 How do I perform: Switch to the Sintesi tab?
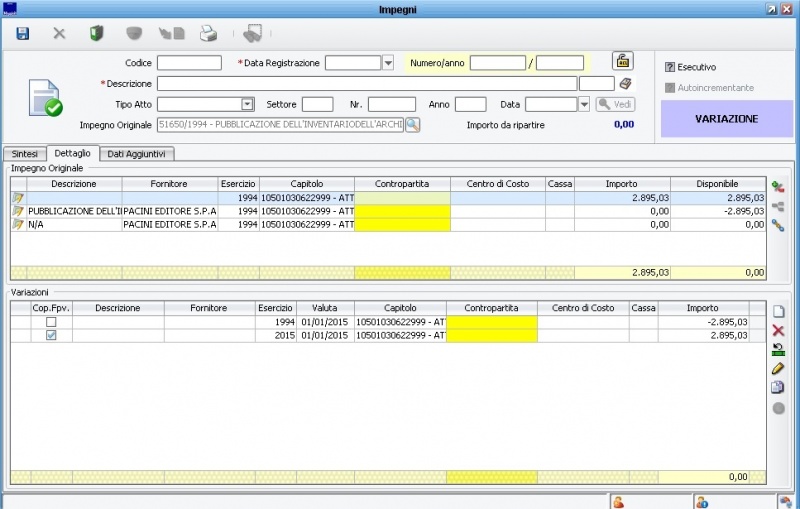25,154
